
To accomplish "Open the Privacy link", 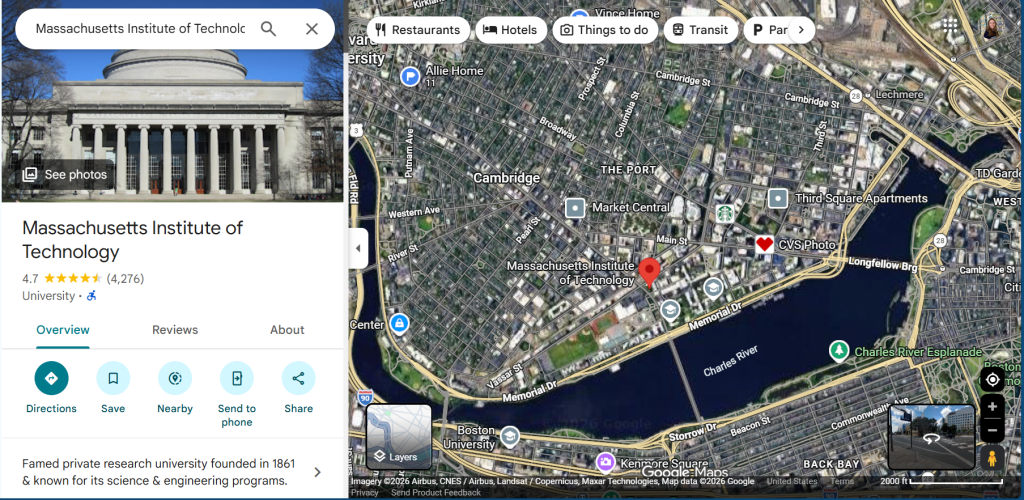I will 364,493.
